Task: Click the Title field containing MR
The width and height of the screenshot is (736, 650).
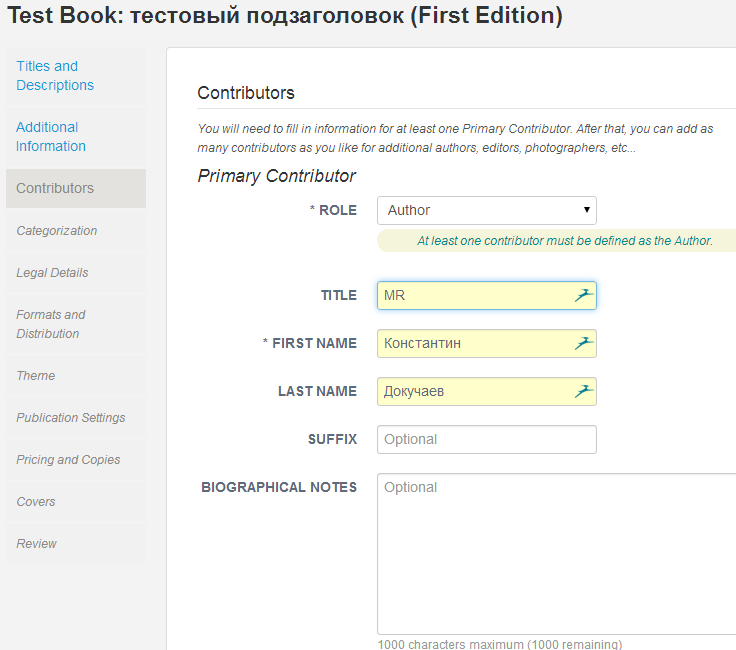Action: 487,295
